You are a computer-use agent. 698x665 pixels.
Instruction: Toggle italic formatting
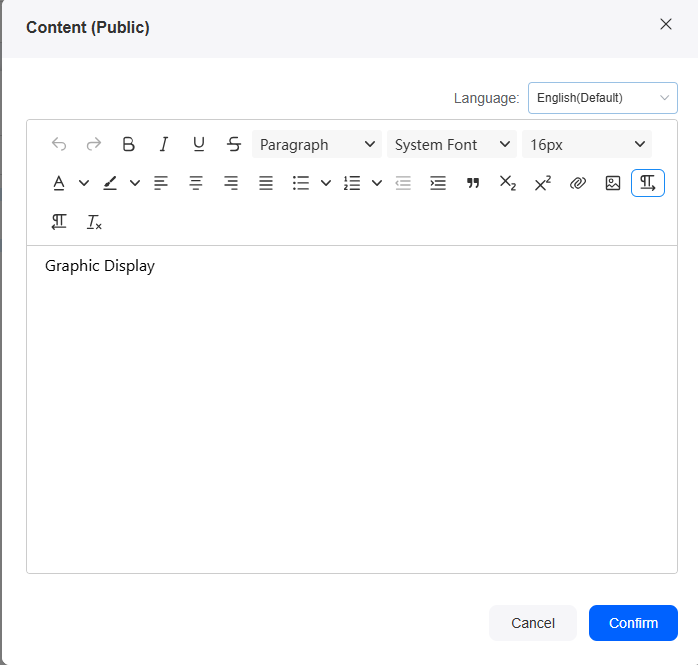(164, 144)
